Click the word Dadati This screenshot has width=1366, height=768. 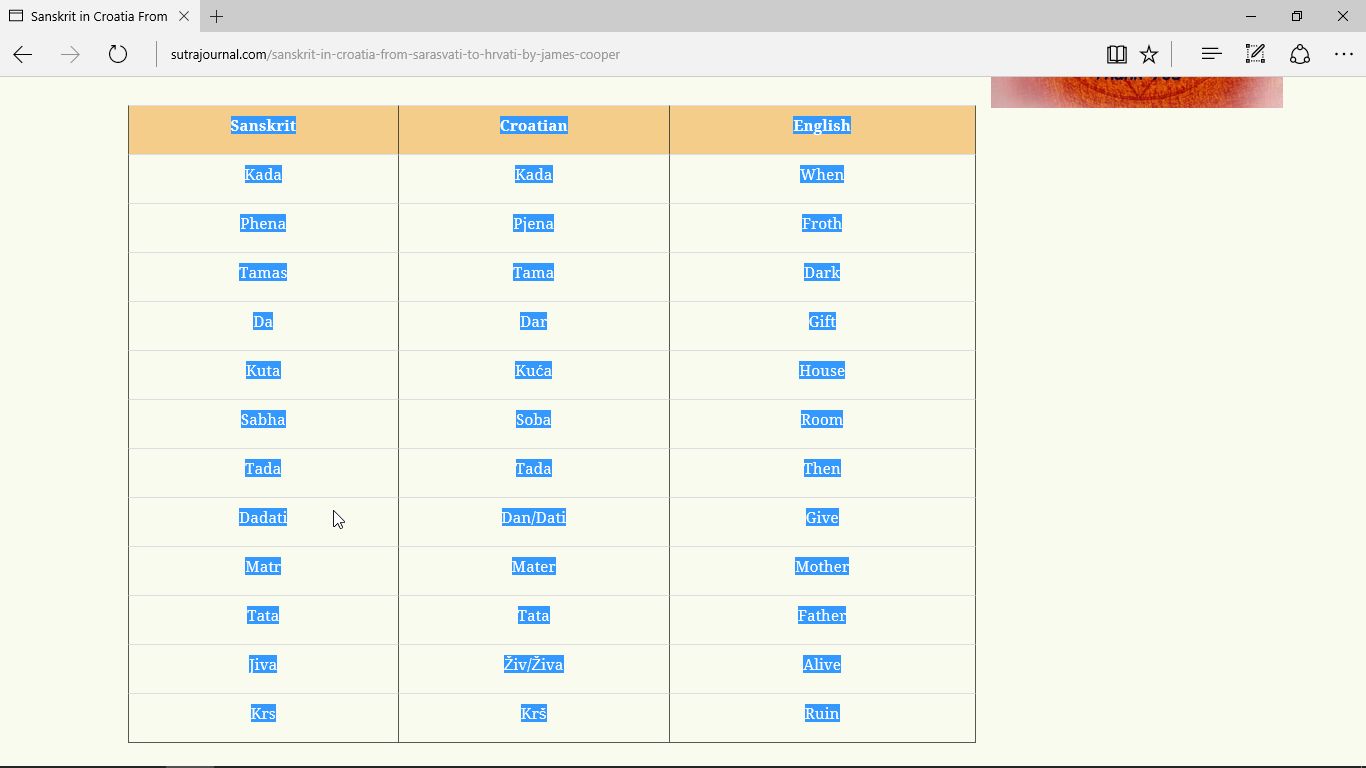(x=263, y=517)
